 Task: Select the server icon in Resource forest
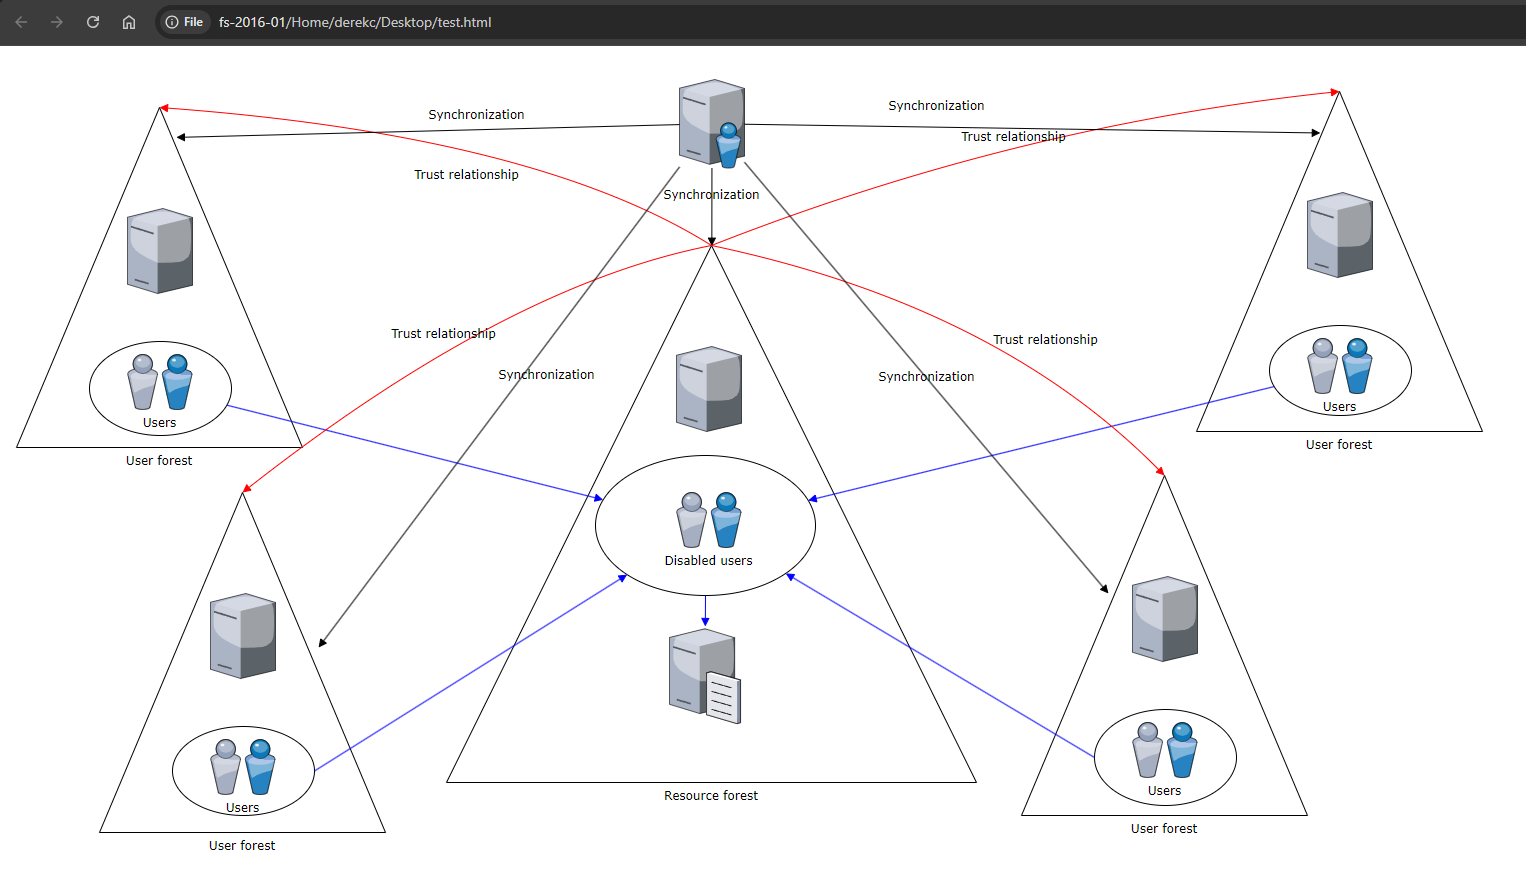[x=709, y=389]
